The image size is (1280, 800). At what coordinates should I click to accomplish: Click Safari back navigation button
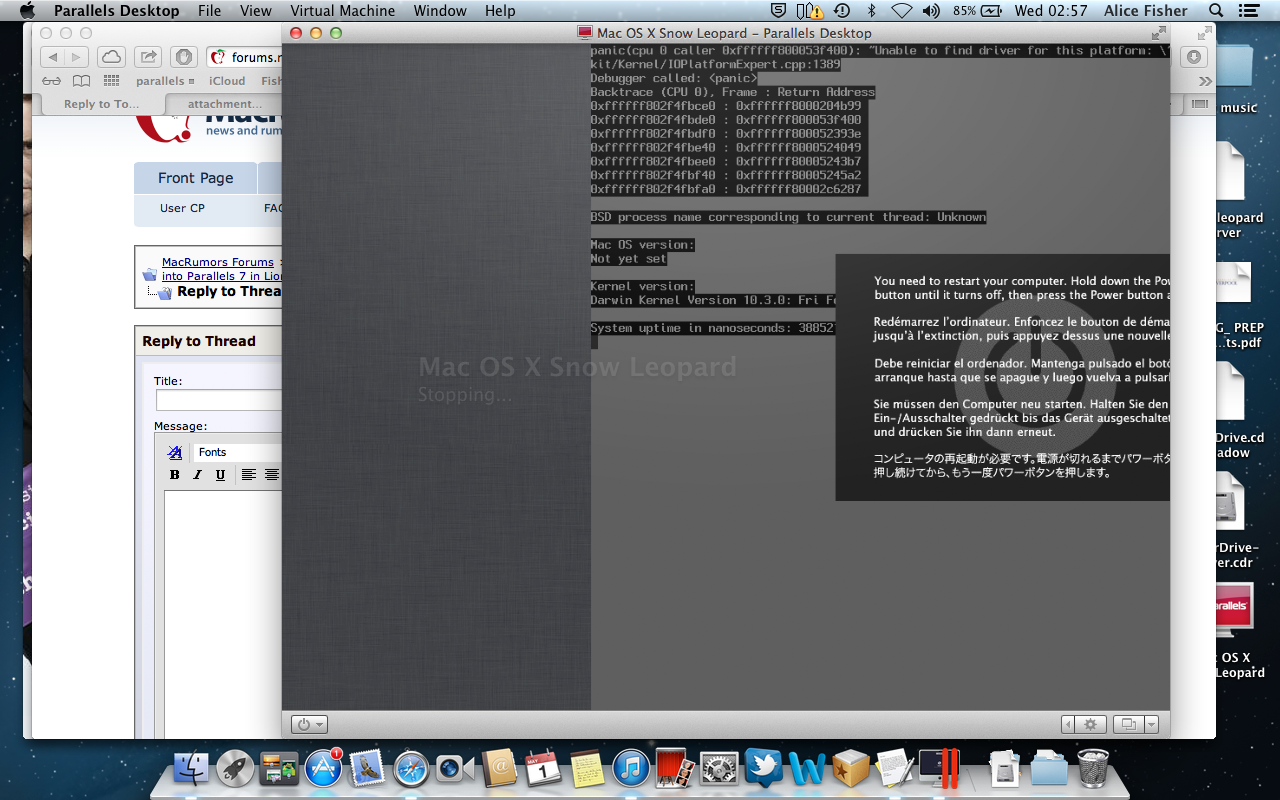pos(53,57)
